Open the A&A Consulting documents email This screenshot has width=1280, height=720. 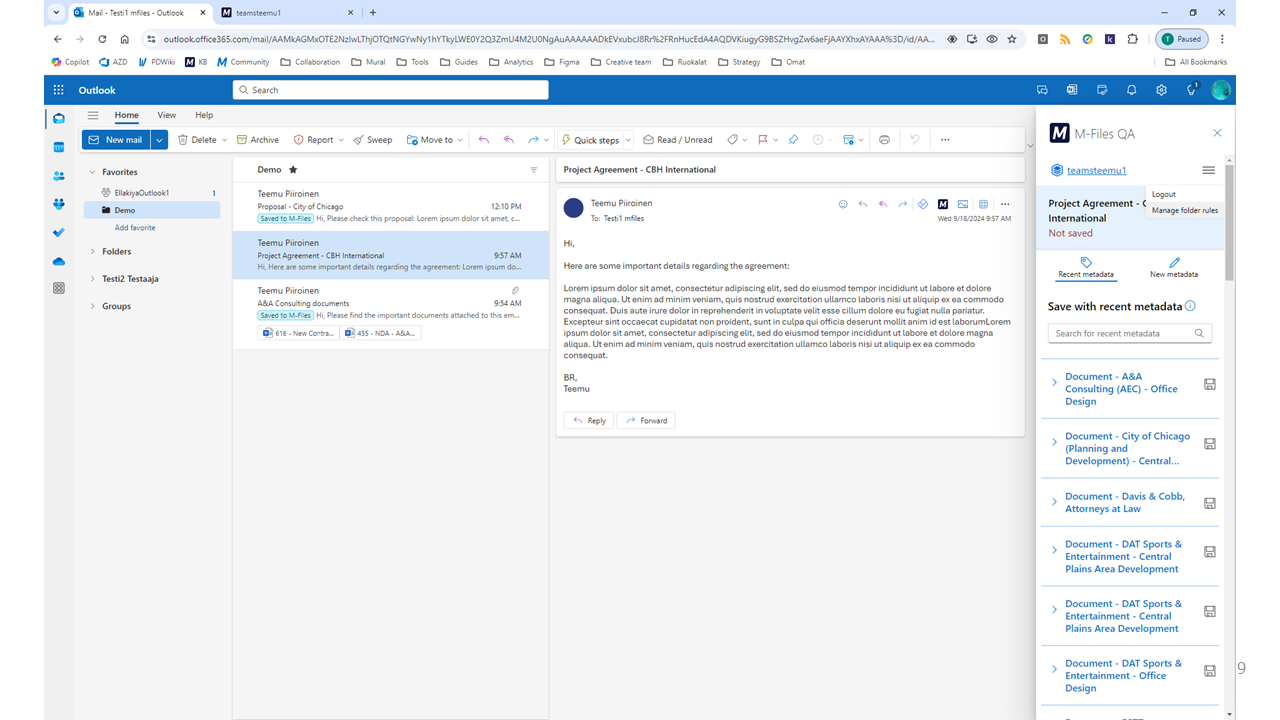[391, 314]
